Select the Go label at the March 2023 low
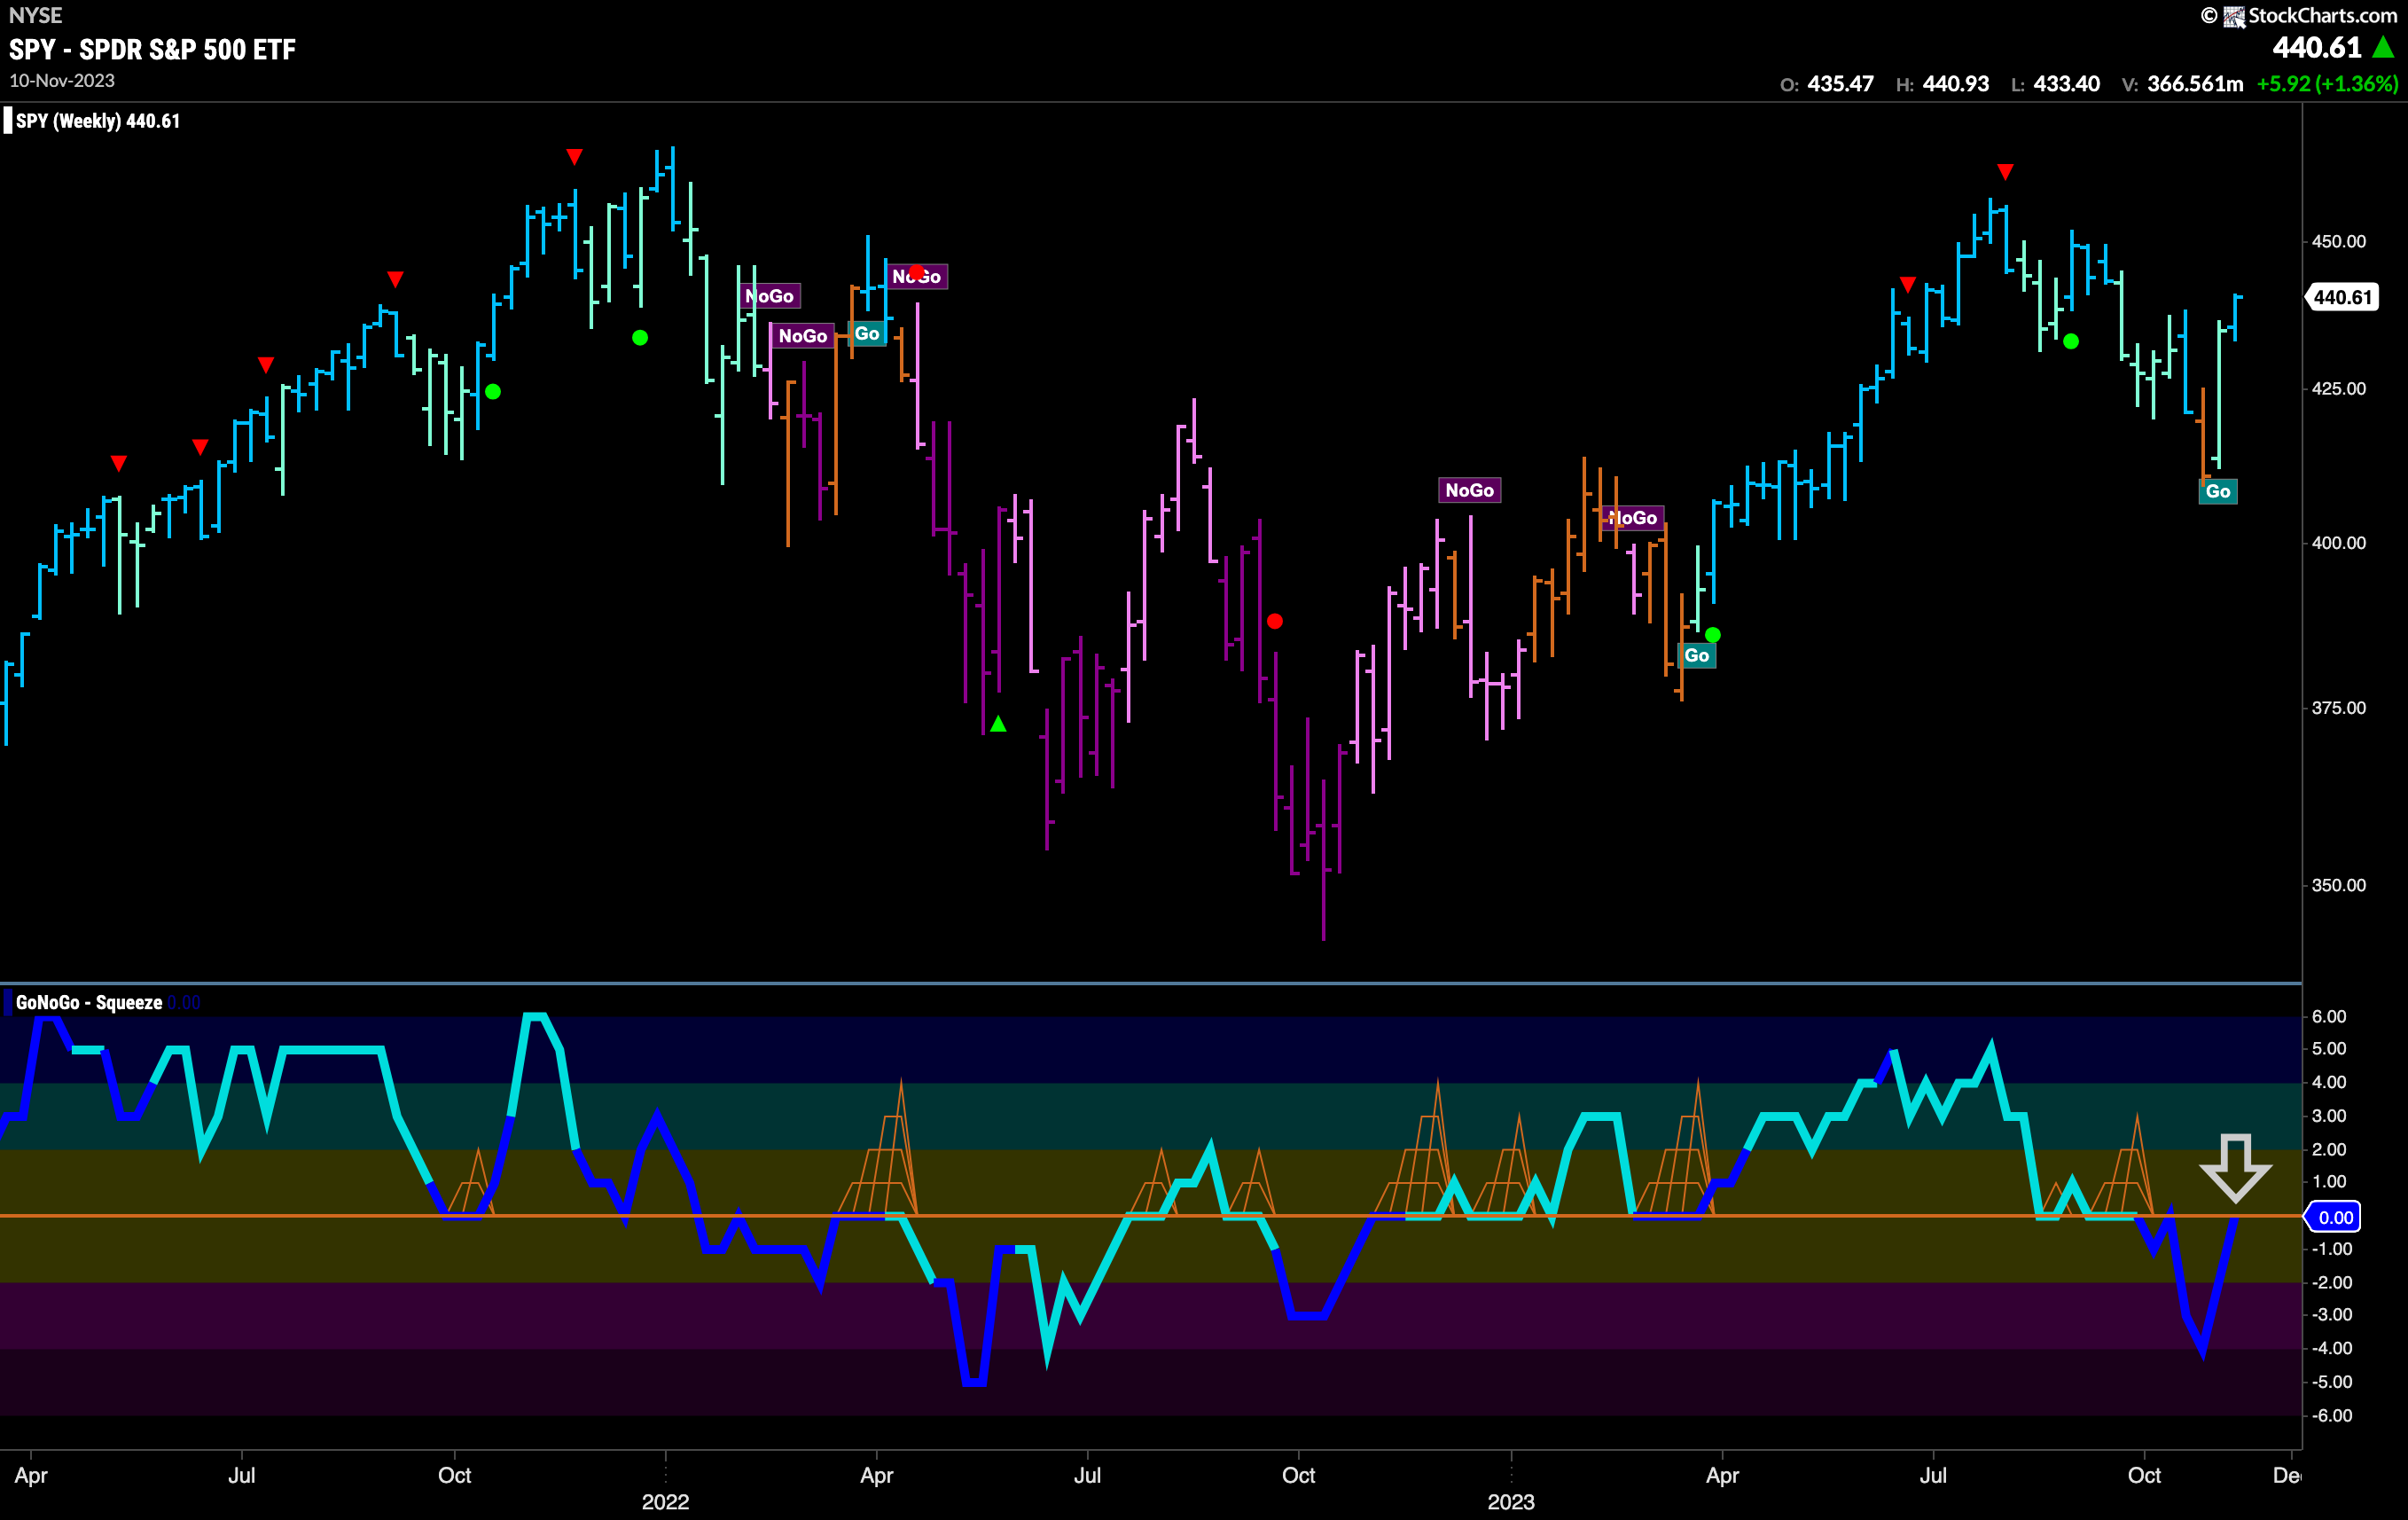 1697,656
